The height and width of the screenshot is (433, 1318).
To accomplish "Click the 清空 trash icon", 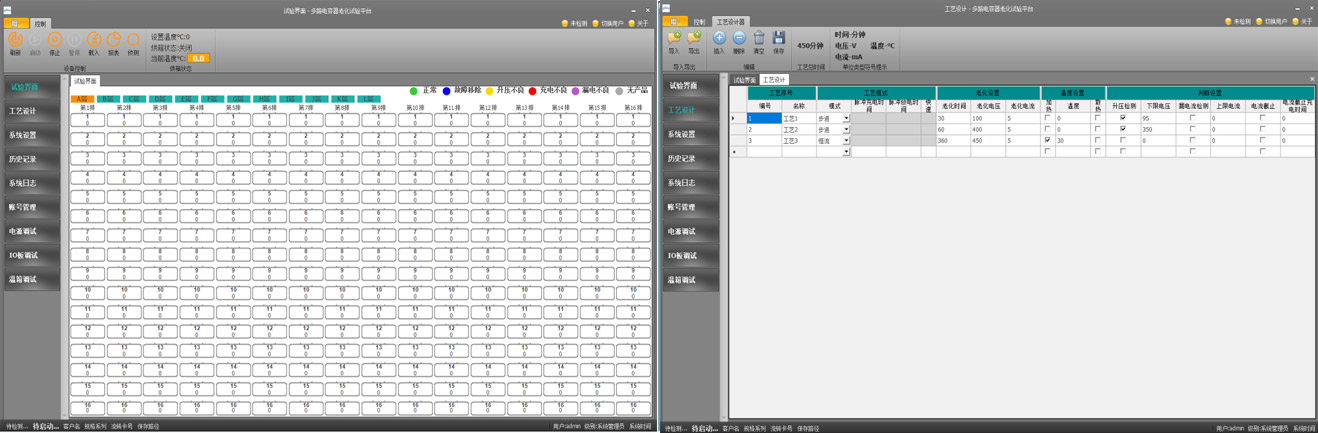I will pyautogui.click(x=759, y=39).
